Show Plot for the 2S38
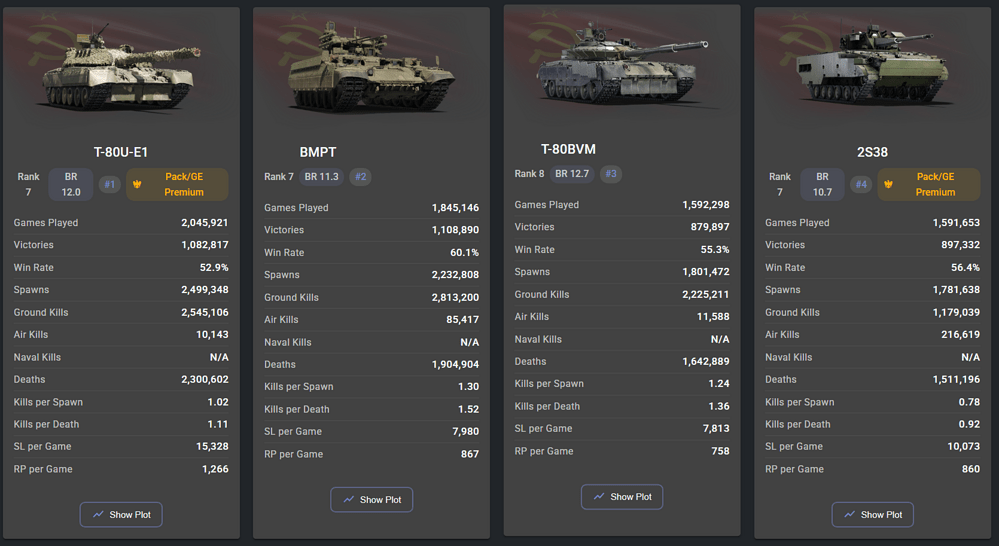 (x=872, y=514)
